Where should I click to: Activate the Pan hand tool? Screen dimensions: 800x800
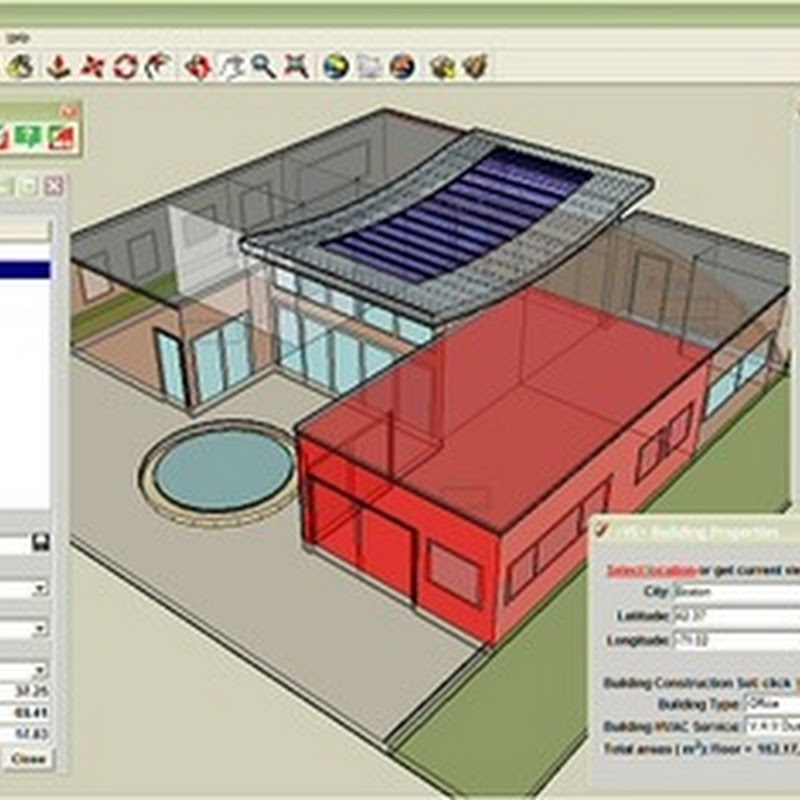click(x=232, y=67)
